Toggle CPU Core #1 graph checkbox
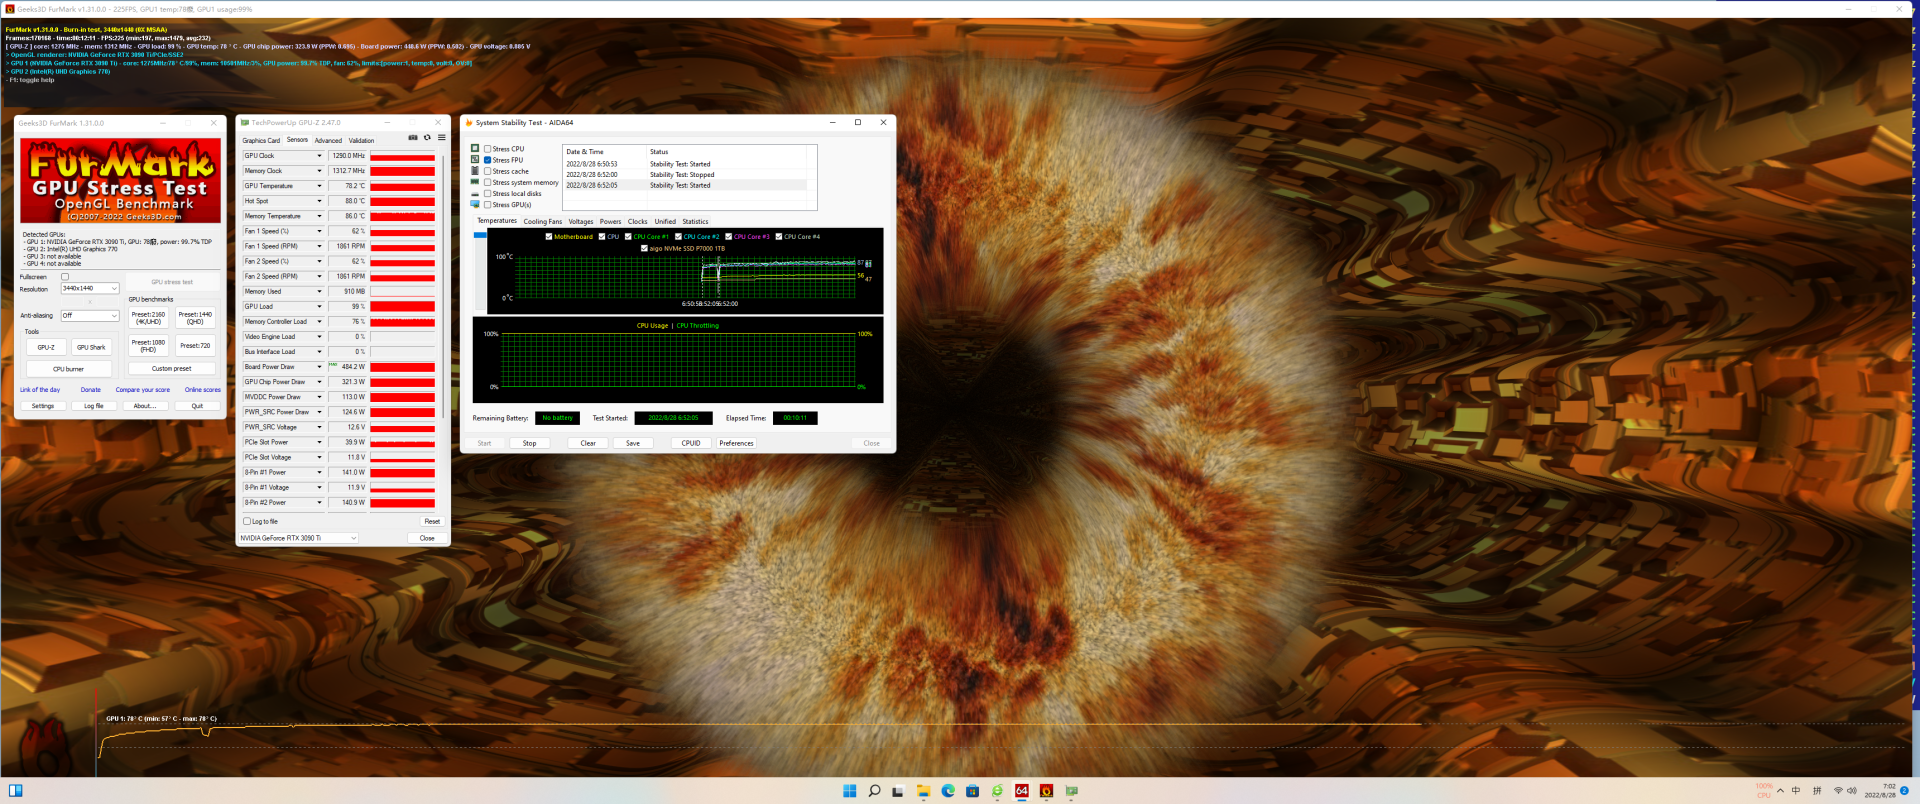 tap(628, 237)
